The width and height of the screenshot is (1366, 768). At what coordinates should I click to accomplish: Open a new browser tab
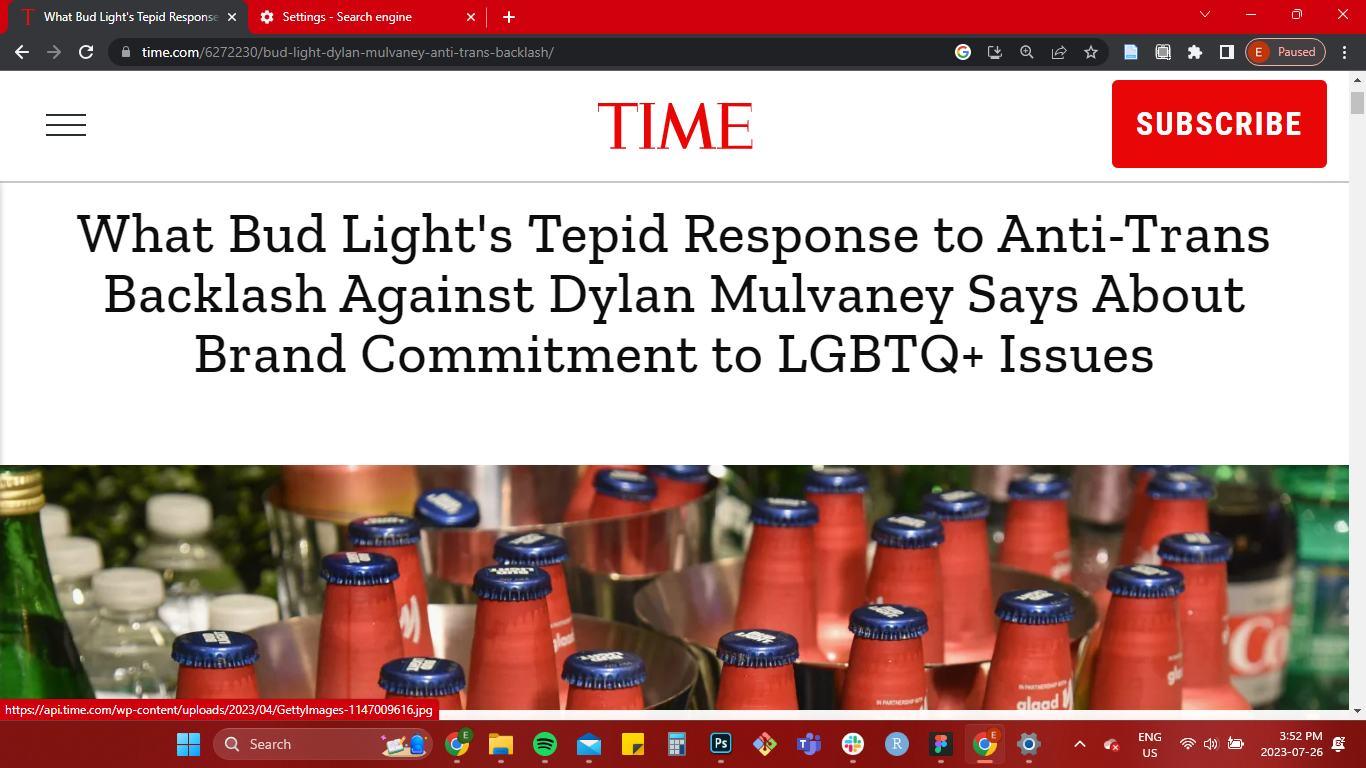[508, 17]
